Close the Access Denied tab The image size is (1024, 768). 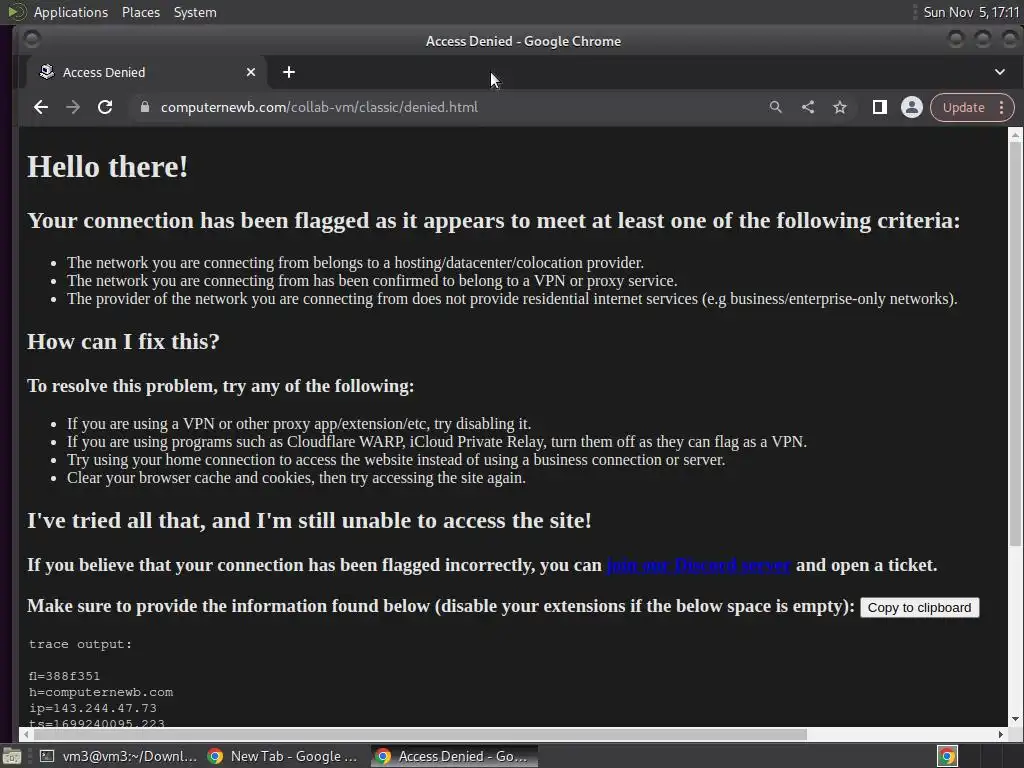[251, 72]
